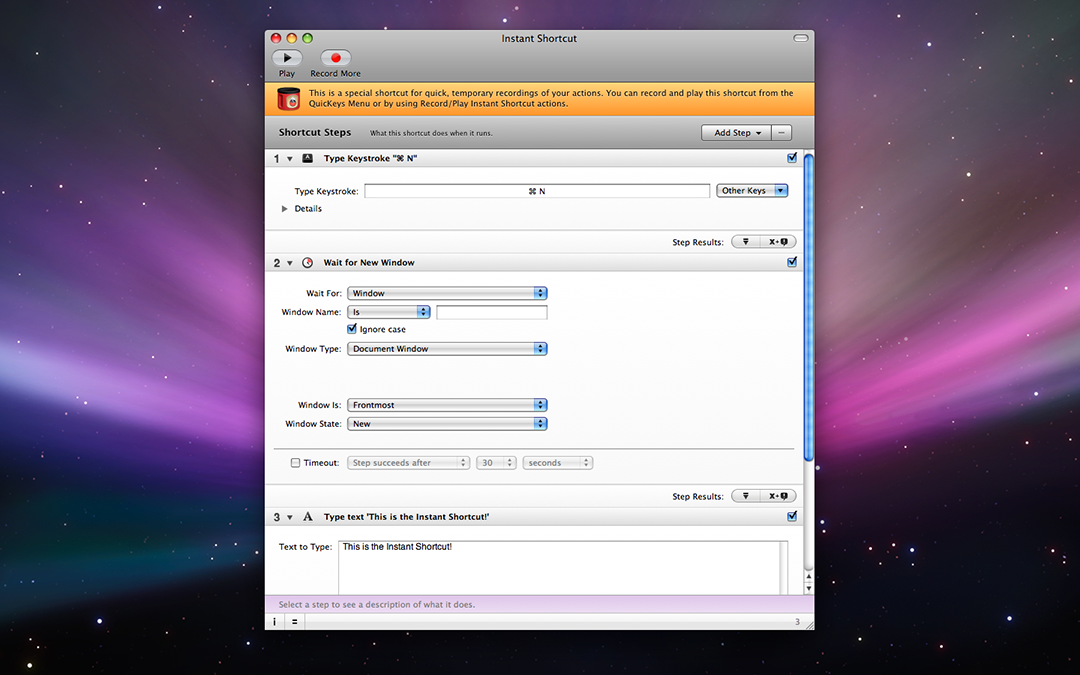
Task: Click the scroll up arrow of the steps list
Action: (x=809, y=577)
